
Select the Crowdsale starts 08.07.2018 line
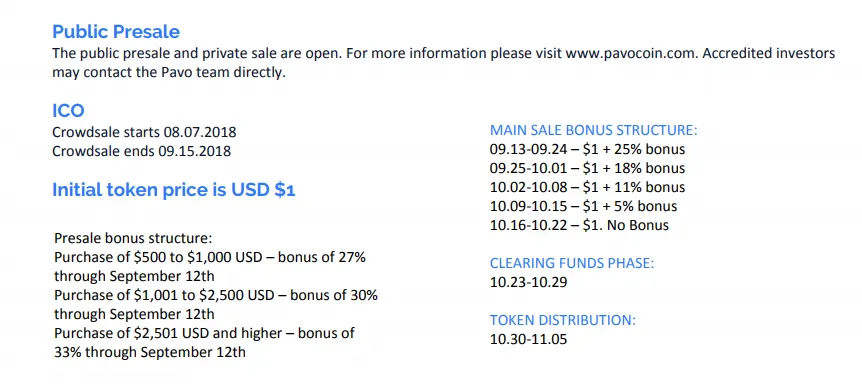click(144, 133)
